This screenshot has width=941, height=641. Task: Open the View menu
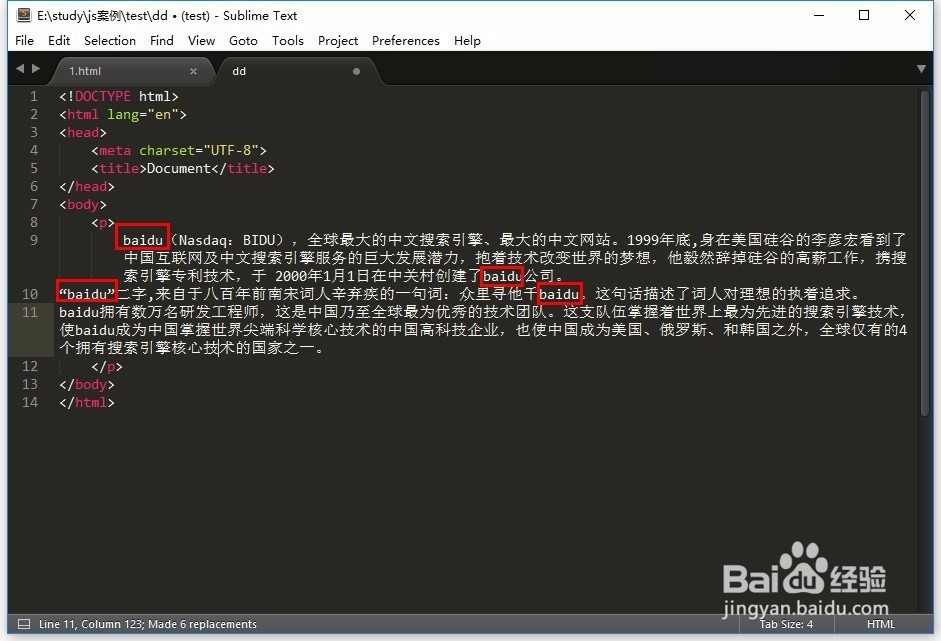[201, 40]
